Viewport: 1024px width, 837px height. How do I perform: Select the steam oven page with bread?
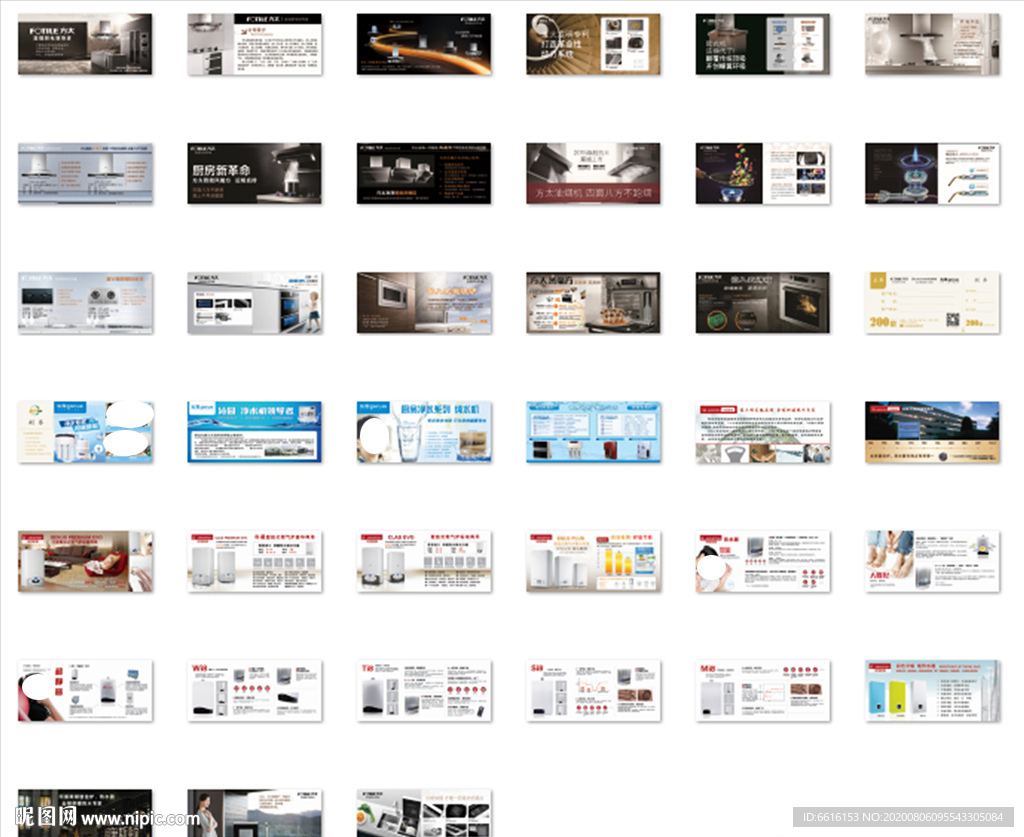tap(593, 303)
